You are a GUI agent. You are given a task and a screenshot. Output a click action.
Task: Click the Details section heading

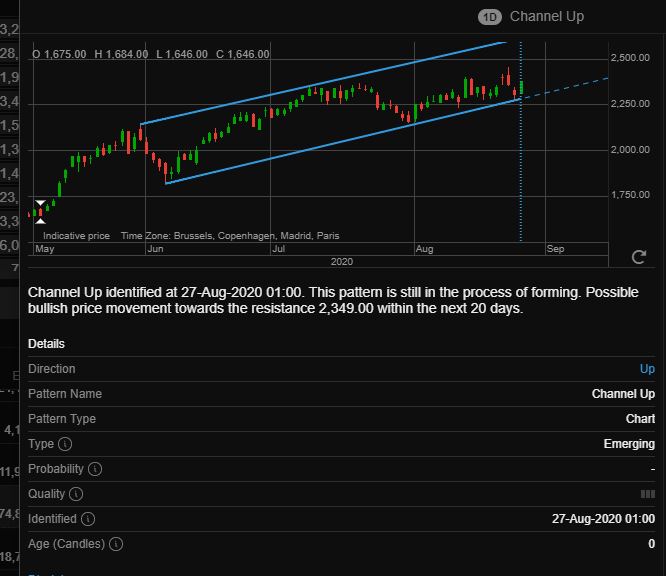pyautogui.click(x=46, y=344)
